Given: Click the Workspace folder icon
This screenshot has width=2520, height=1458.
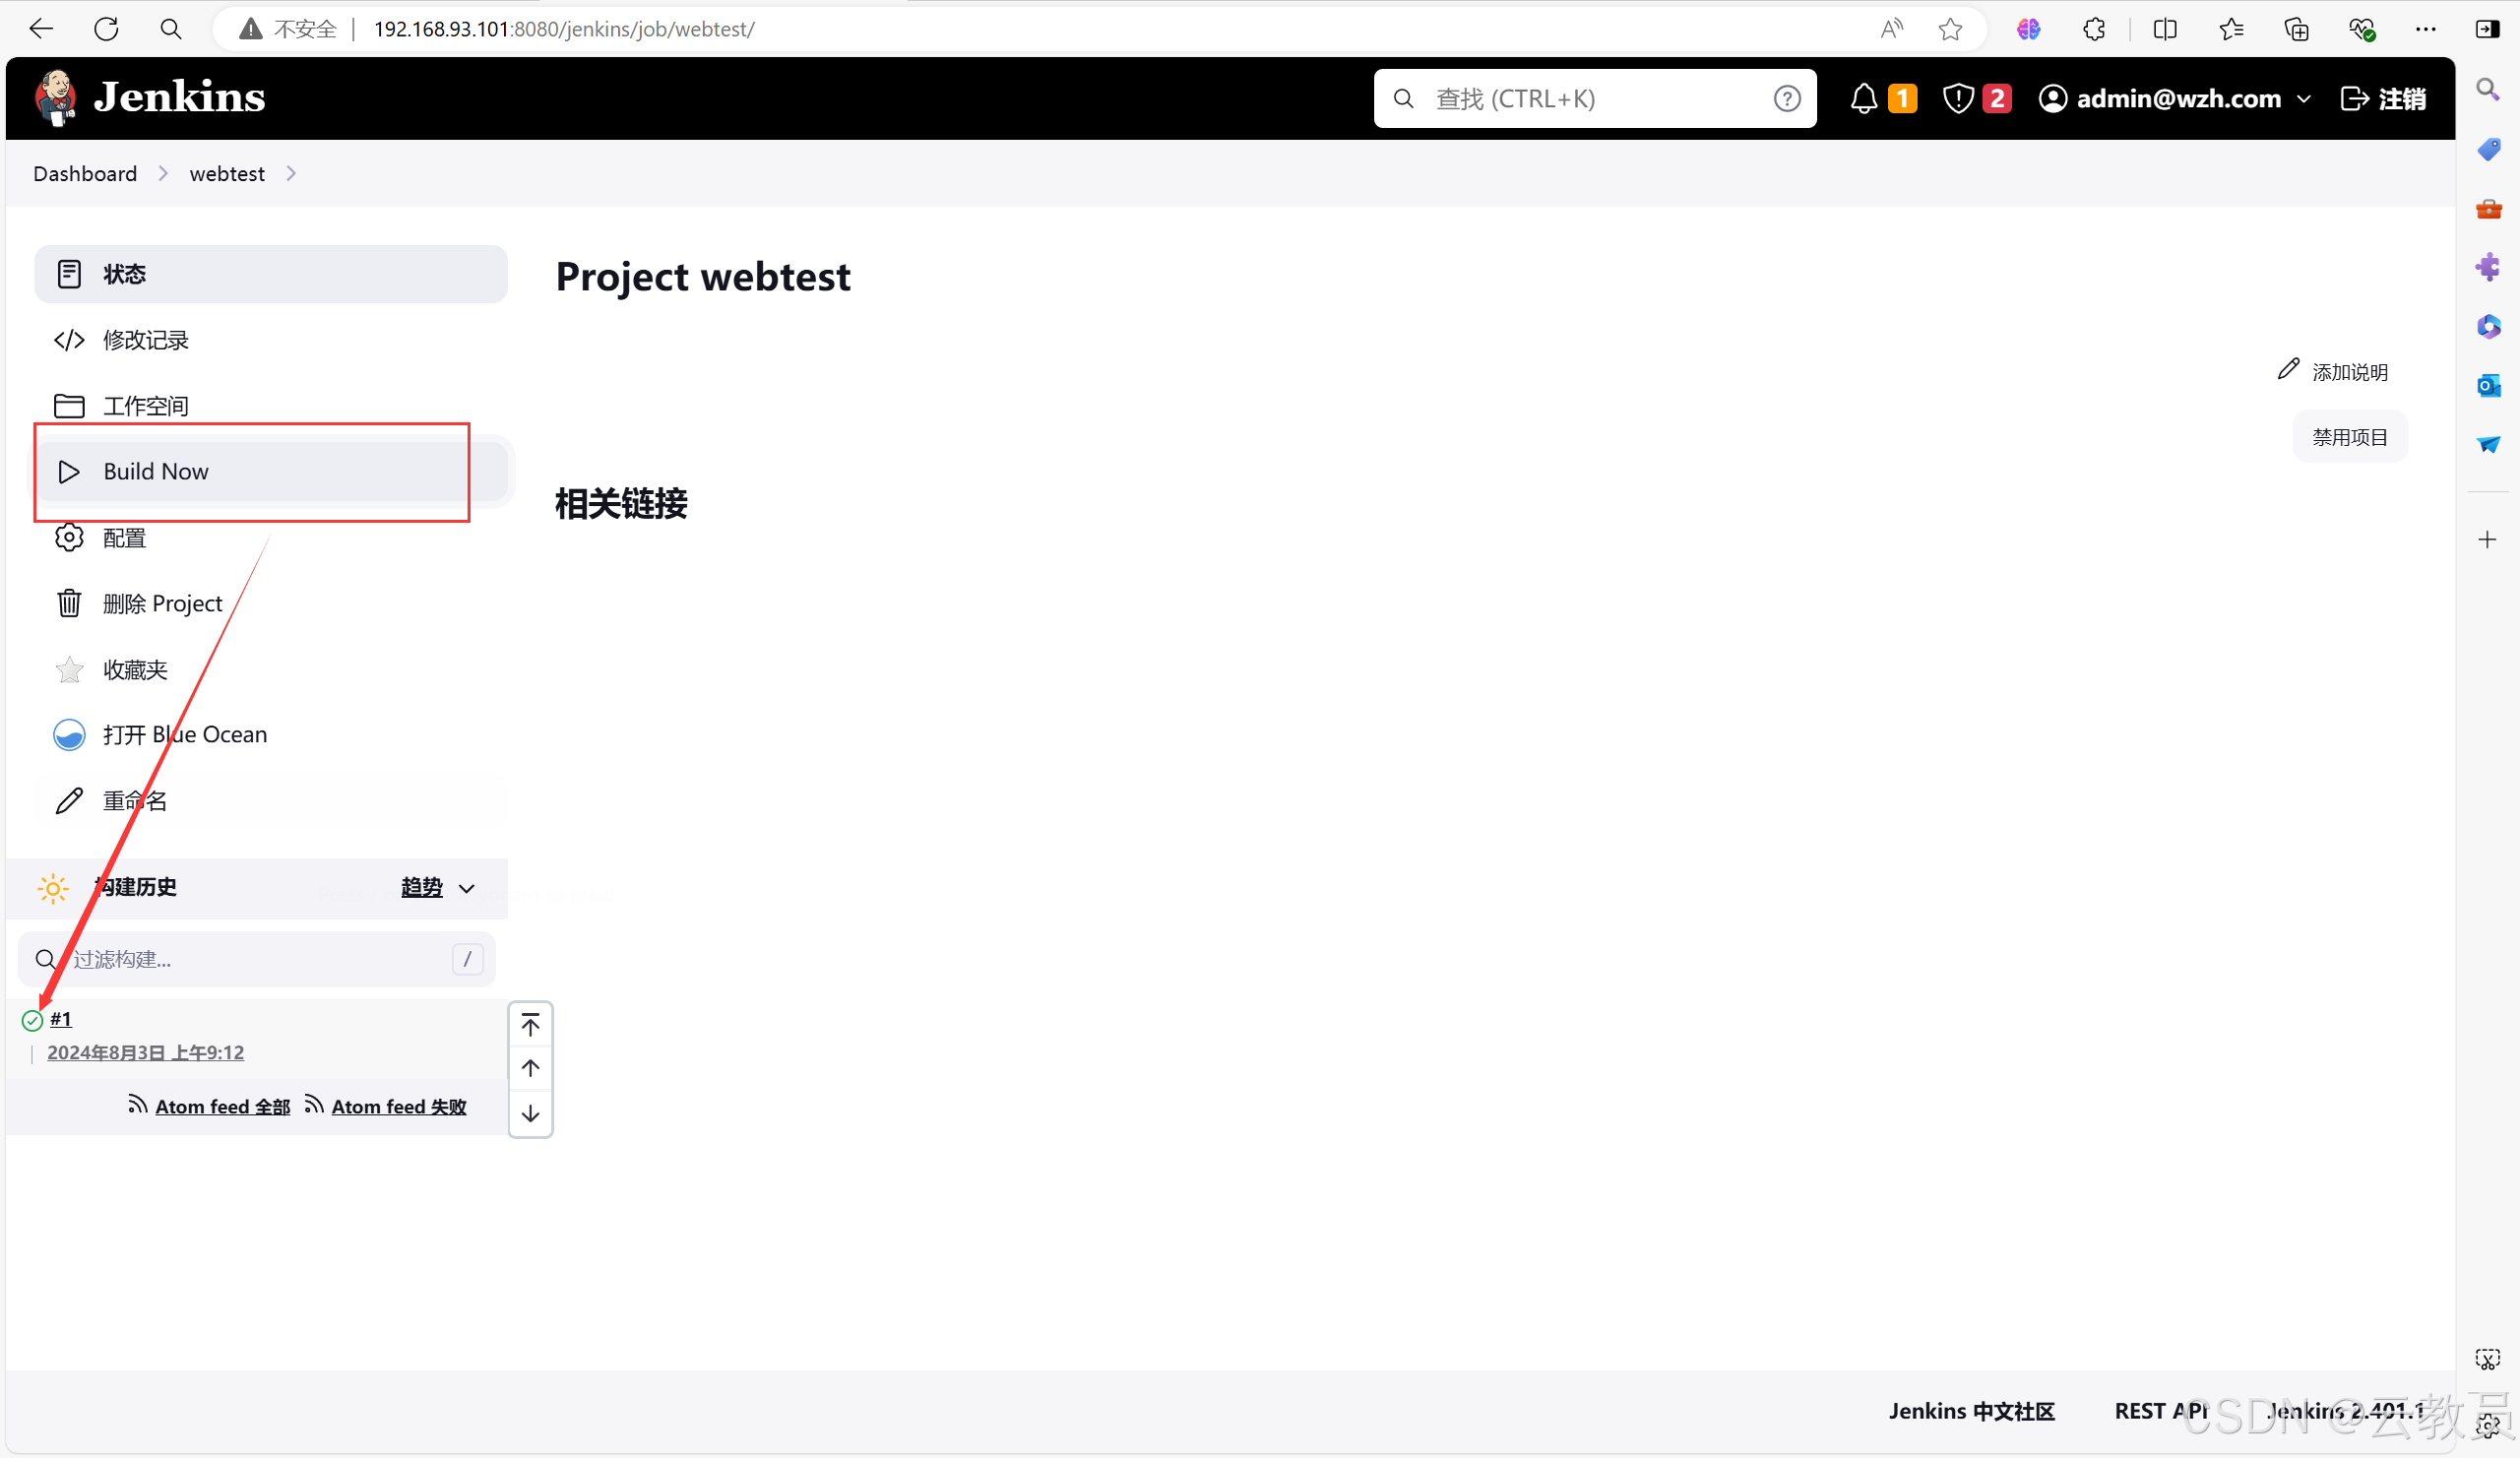Looking at the screenshot, I should point(68,405).
